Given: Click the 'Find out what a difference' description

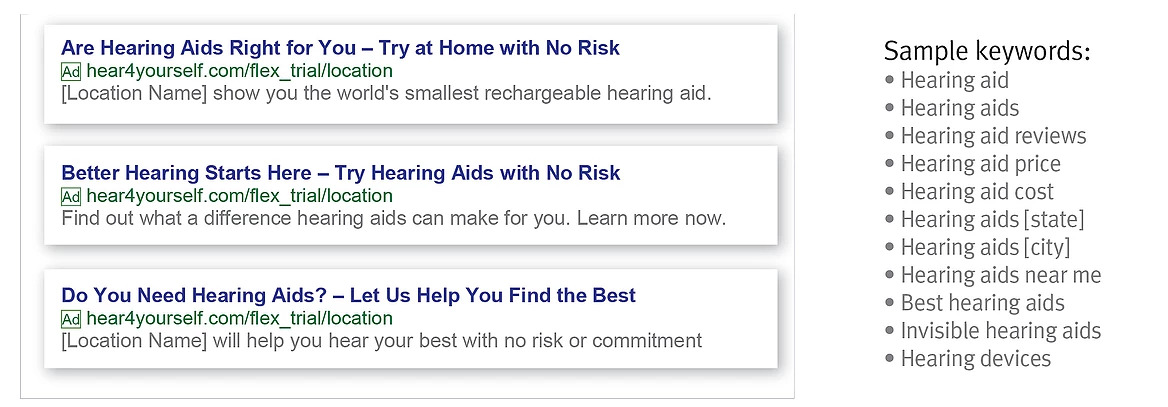Looking at the screenshot, I should (x=393, y=219).
